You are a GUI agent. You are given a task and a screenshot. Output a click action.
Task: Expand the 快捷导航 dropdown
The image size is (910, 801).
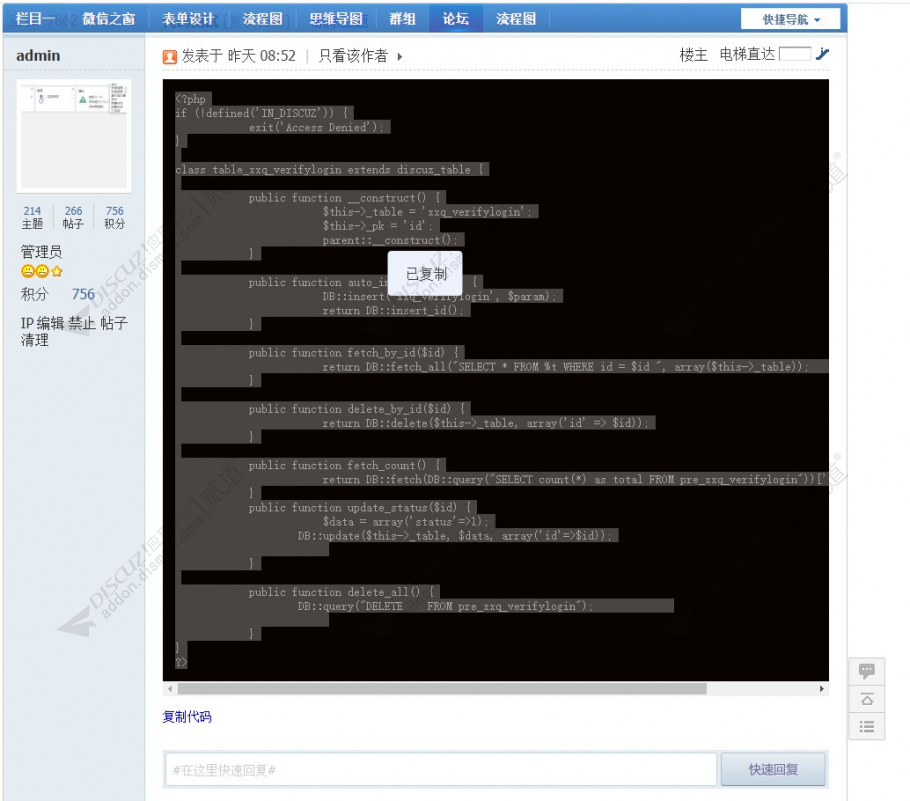click(790, 19)
